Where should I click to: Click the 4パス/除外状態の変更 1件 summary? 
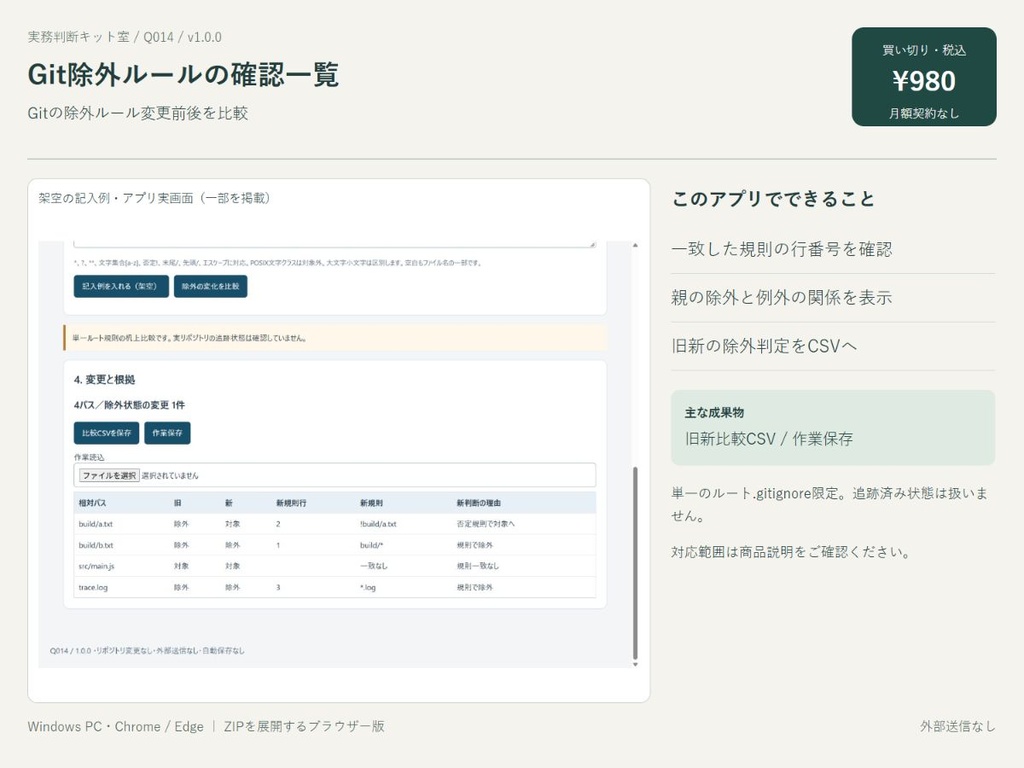pyautogui.click(x=129, y=405)
